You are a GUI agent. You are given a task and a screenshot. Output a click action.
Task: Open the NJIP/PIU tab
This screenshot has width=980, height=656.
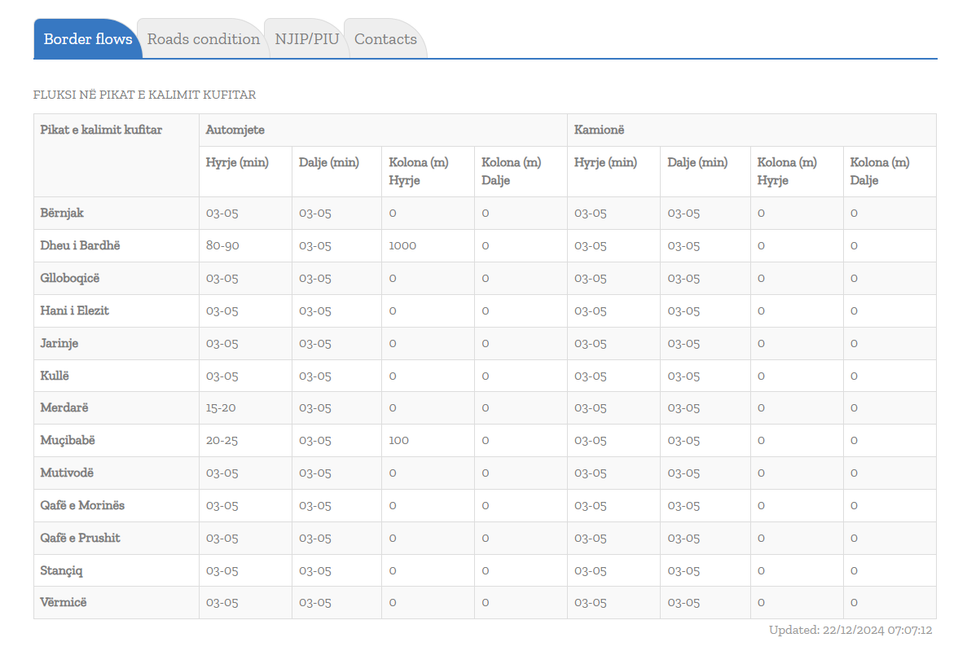pos(307,39)
